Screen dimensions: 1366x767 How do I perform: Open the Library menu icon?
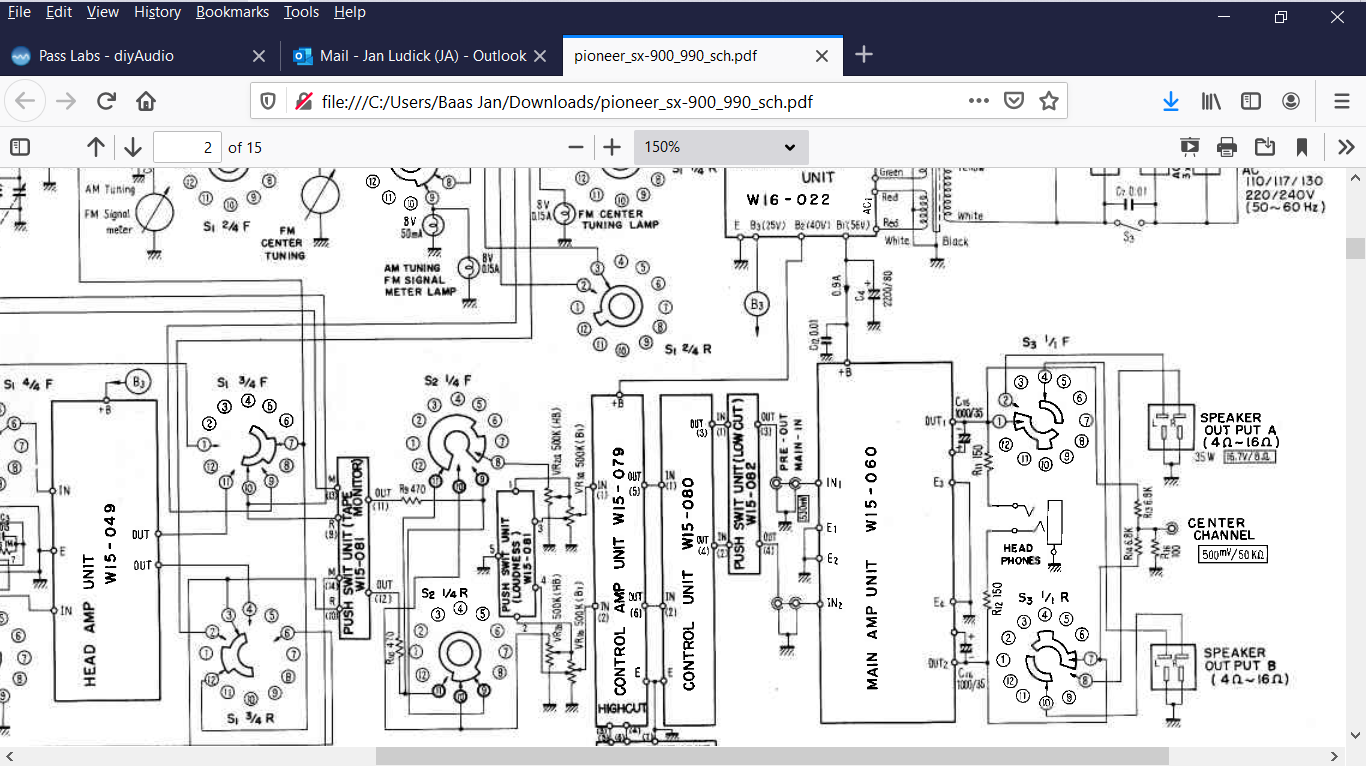click(x=1212, y=101)
